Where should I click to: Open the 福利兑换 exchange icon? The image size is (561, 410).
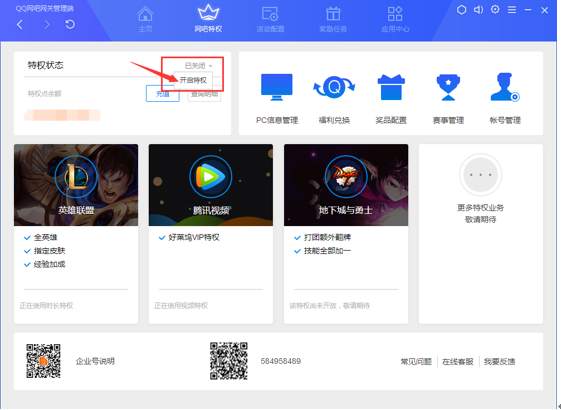click(x=334, y=87)
